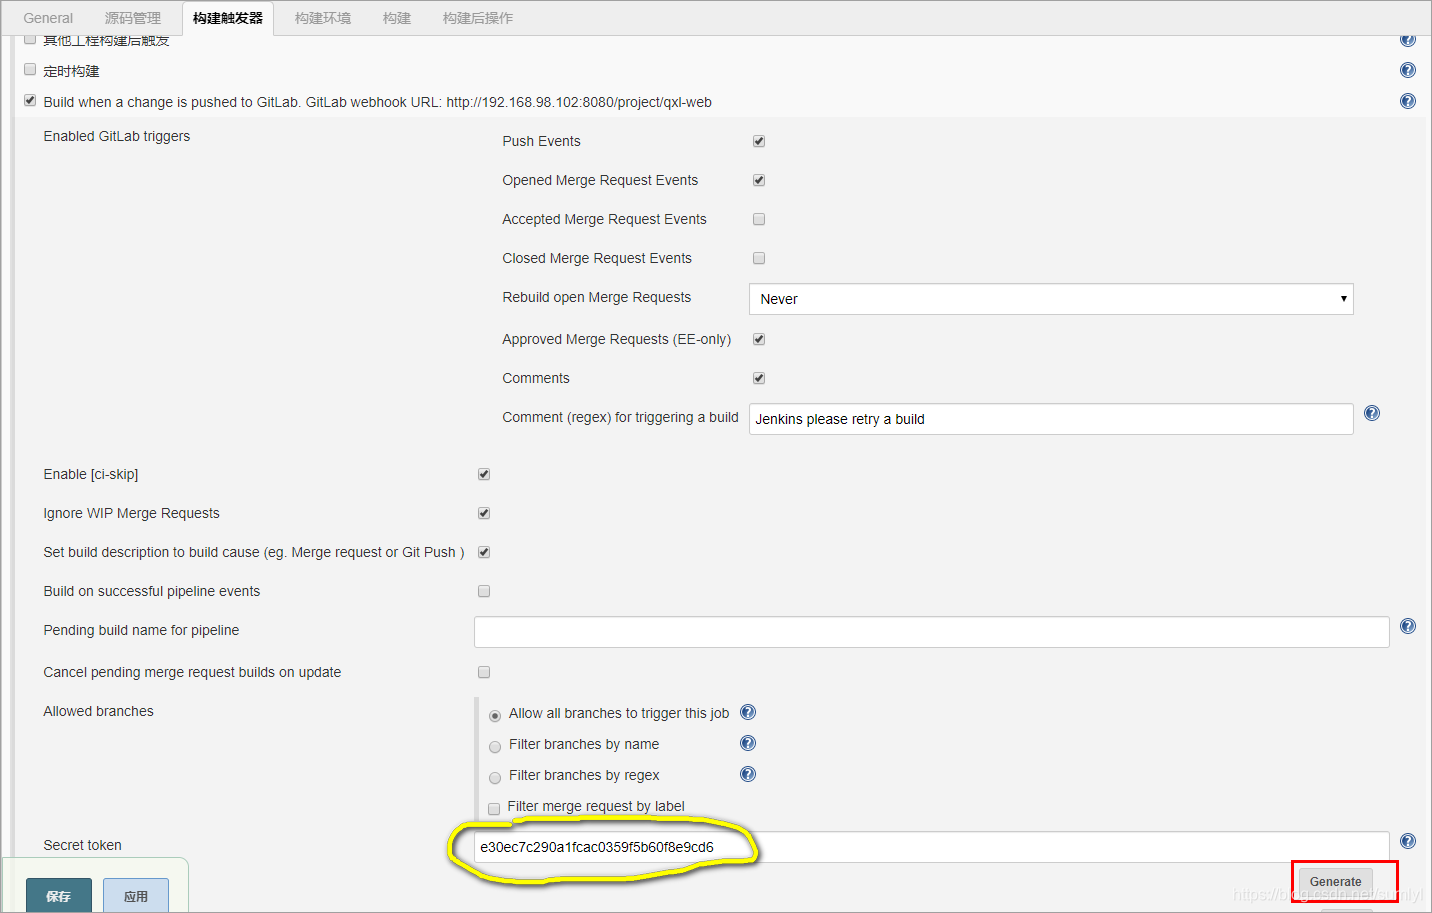The image size is (1432, 913).
Task: Toggle the Comments checkbox
Action: [x=759, y=378]
